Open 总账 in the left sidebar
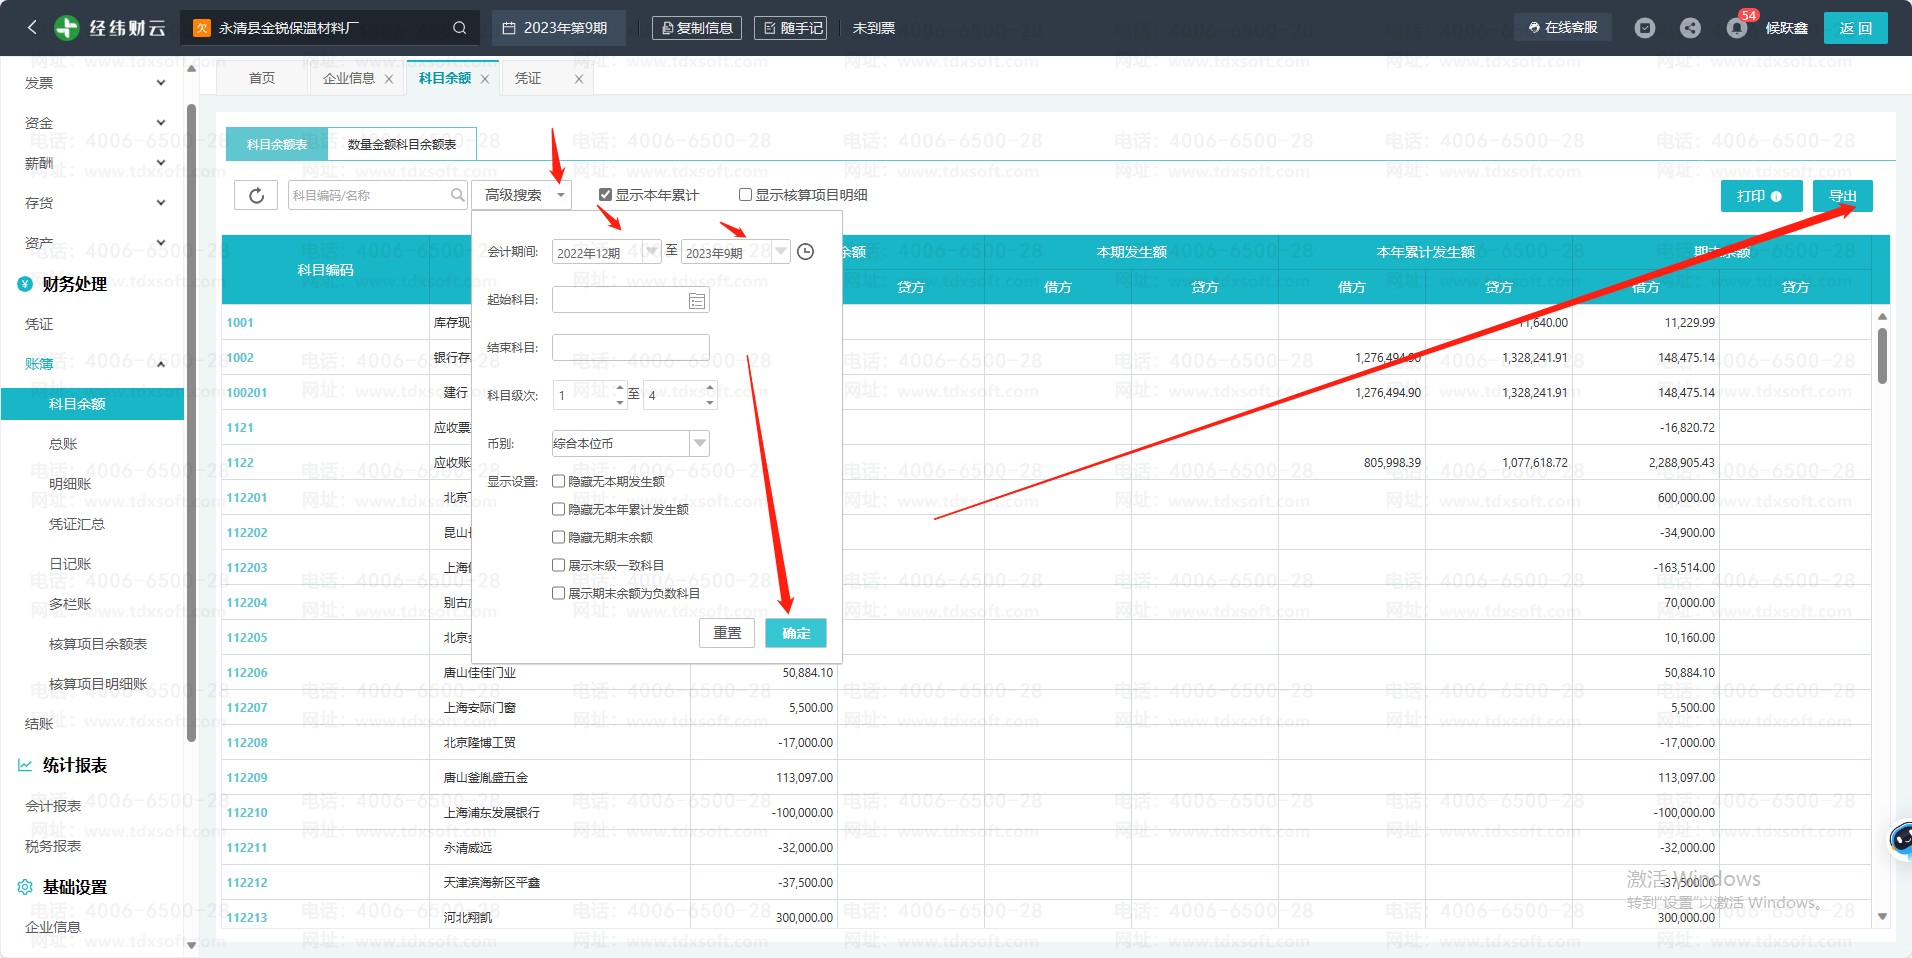1912x958 pixels. pyautogui.click(x=63, y=444)
